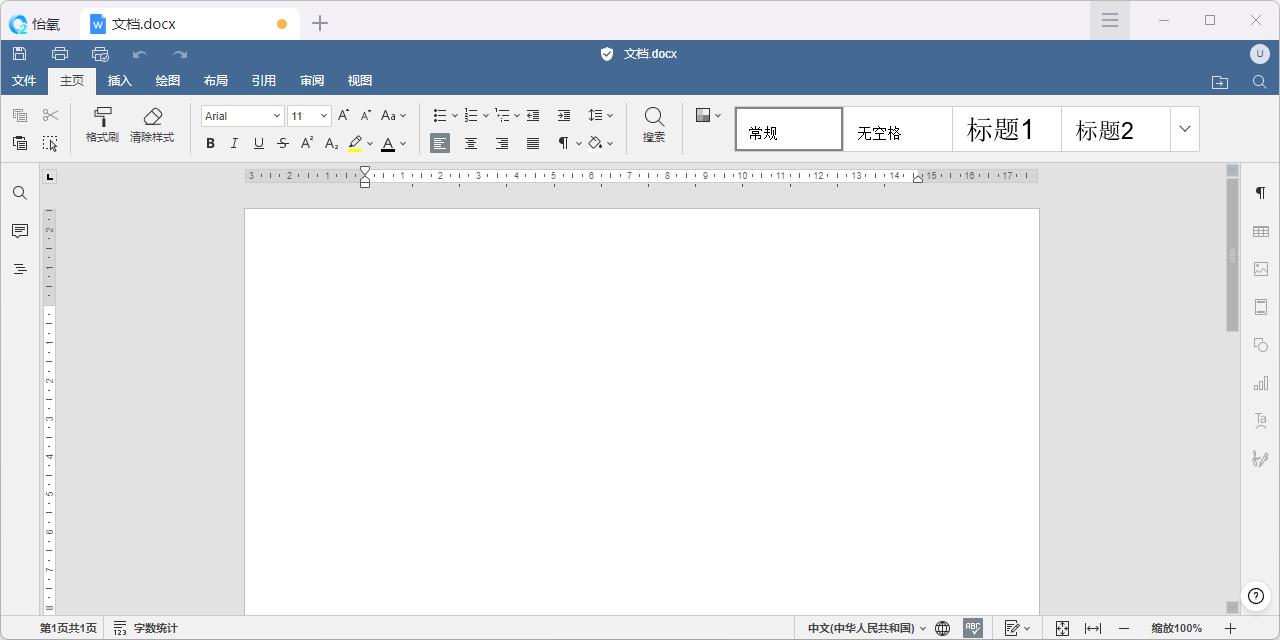Switch to the 绘图 tab

point(168,81)
